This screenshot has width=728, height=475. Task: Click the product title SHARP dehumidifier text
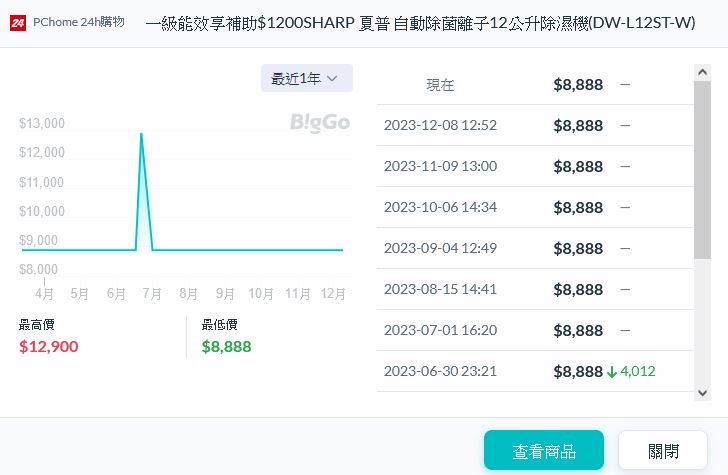420,22
